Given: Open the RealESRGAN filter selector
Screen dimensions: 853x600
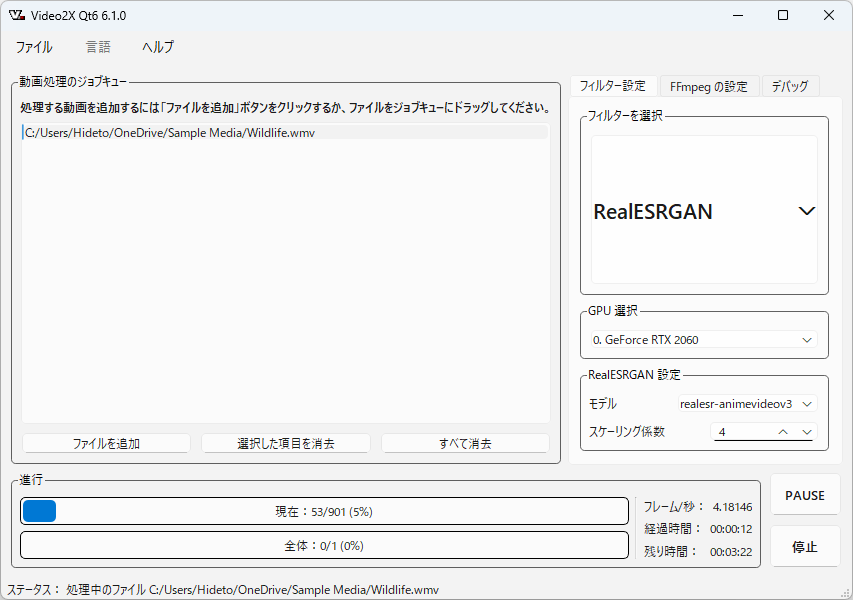Looking at the screenshot, I should coord(703,211).
